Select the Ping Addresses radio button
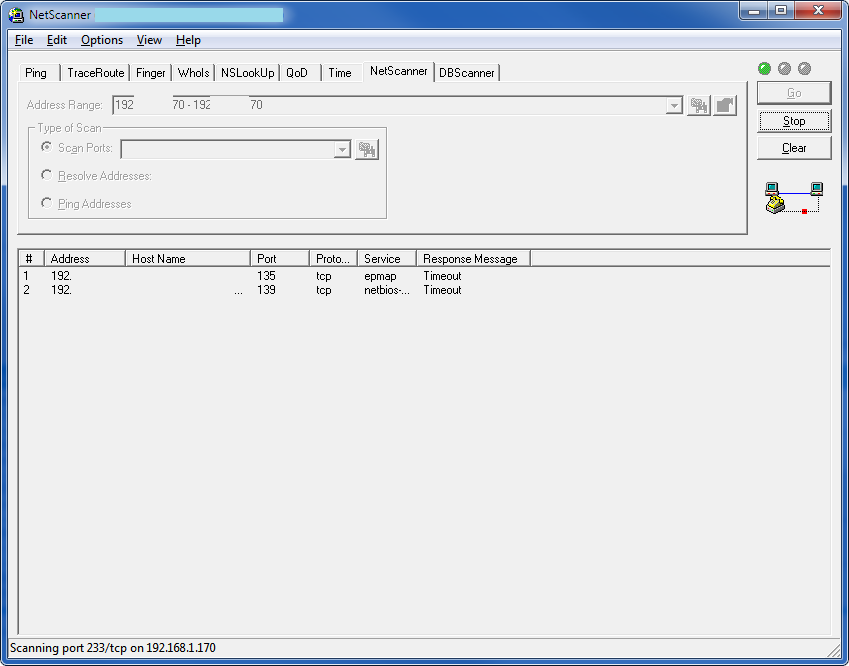The height and width of the screenshot is (666, 849). (47, 203)
